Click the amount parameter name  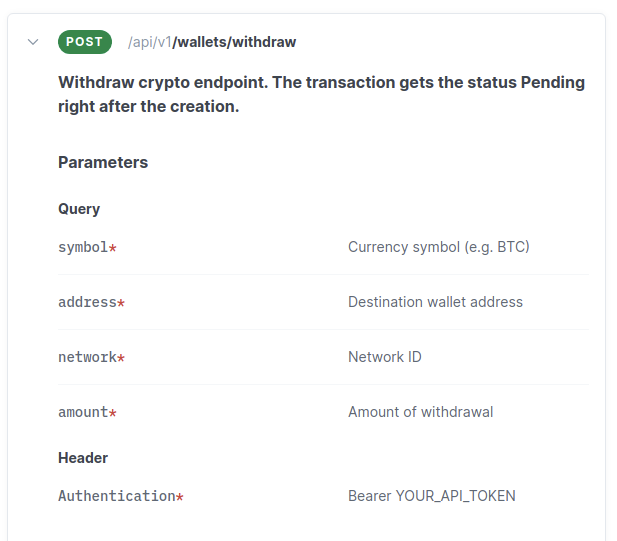click(x=82, y=412)
